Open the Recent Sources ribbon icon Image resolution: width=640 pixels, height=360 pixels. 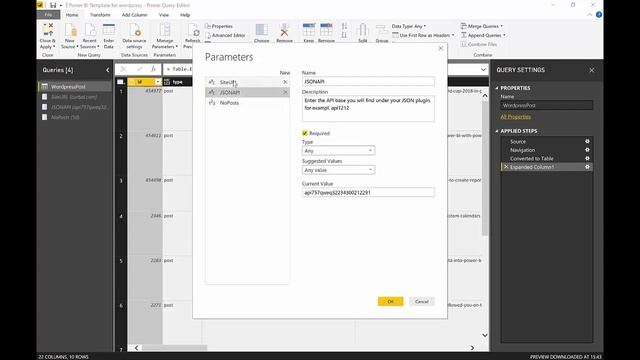[x=90, y=30]
